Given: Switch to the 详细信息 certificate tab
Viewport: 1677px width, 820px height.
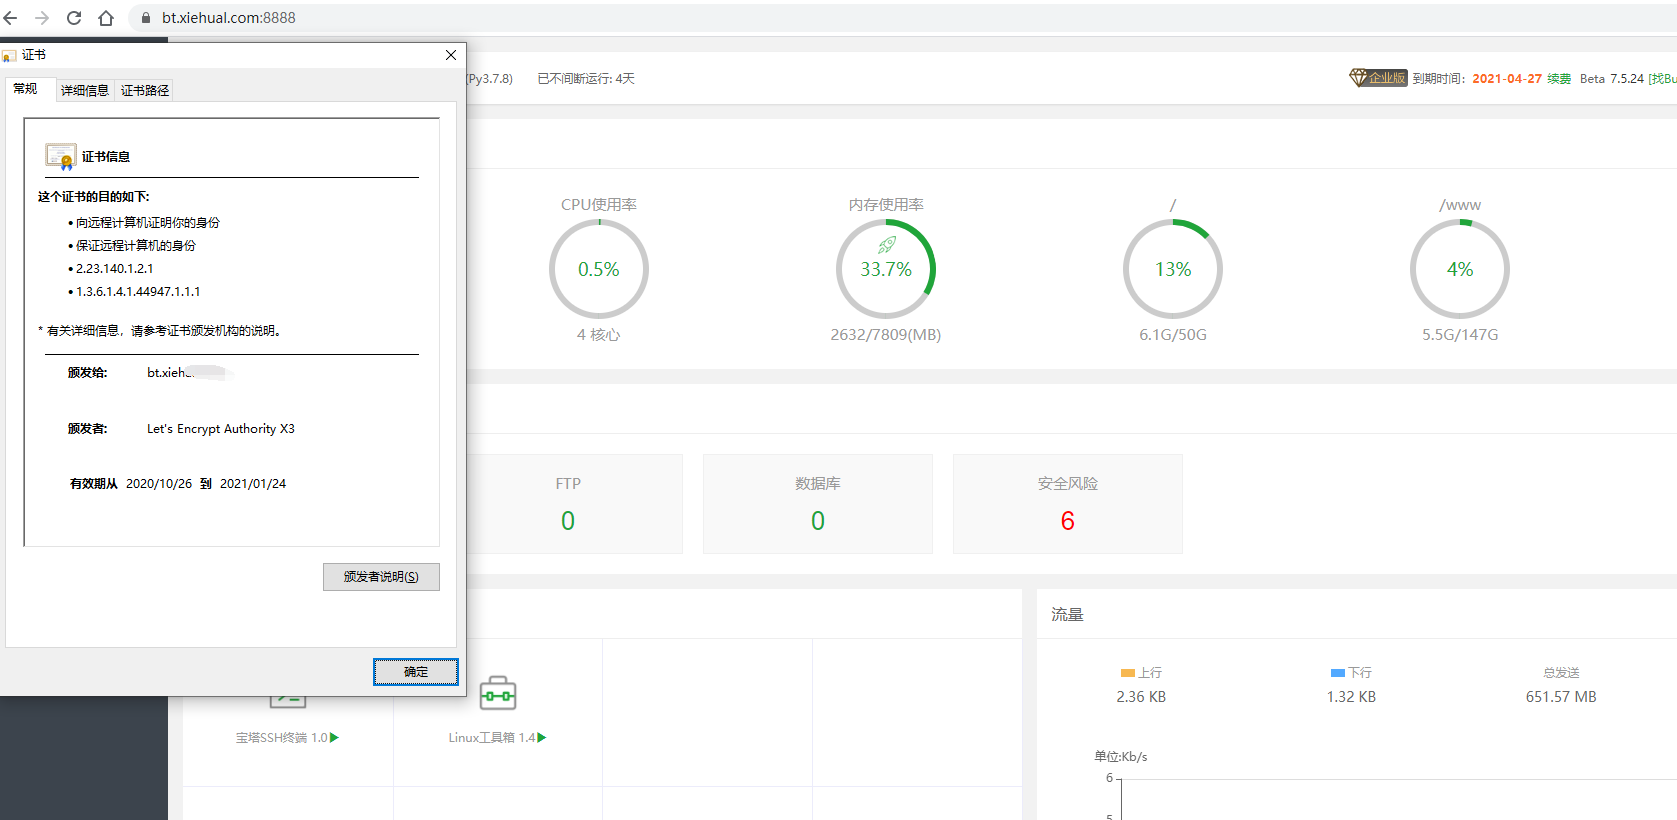Looking at the screenshot, I should [85, 90].
